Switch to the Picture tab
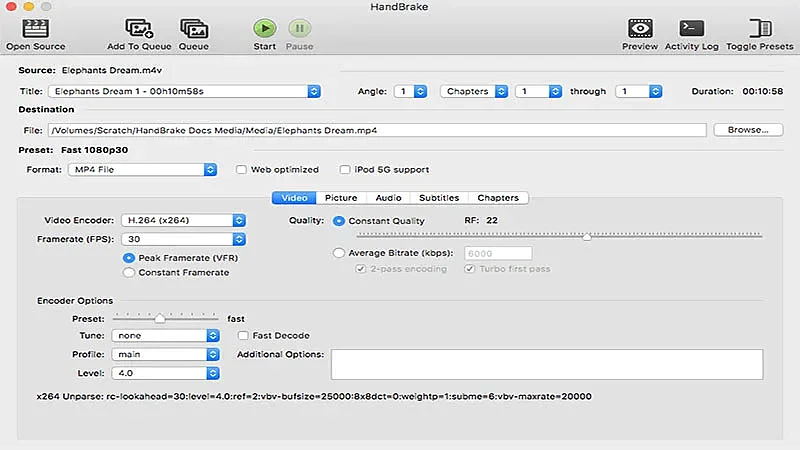This screenshot has width=800, height=450. (341, 198)
